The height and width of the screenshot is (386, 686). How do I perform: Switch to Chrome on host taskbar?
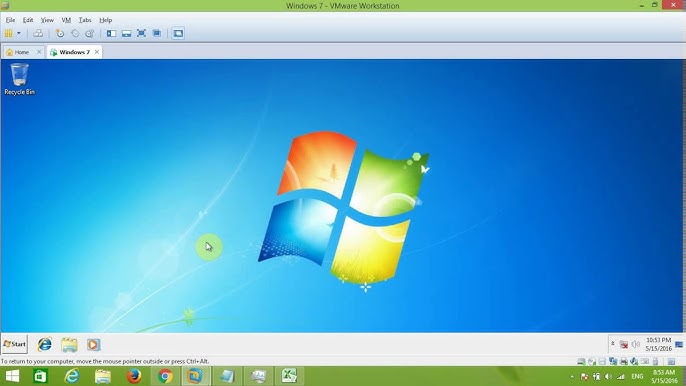click(165, 376)
